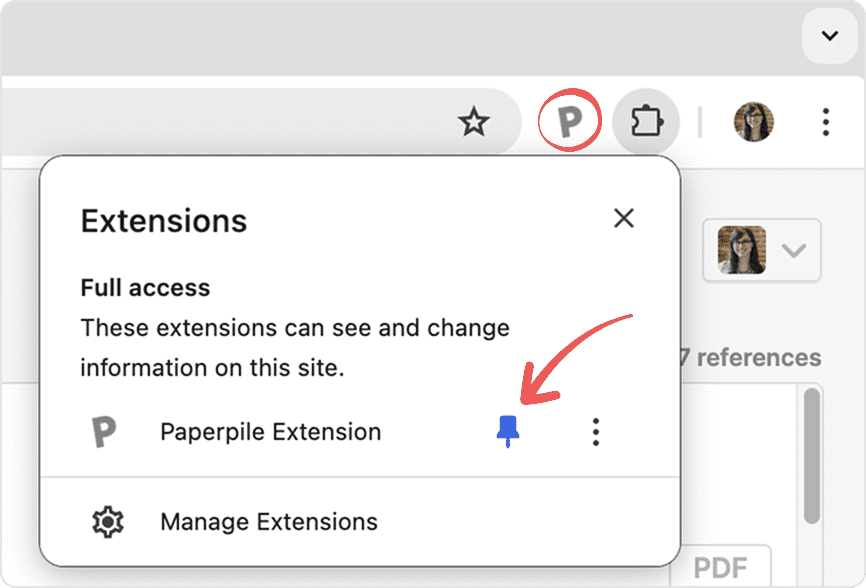Screen dimensions: 866x588
Task: Open the tab search chevron dropdown
Action: [x=829, y=37]
